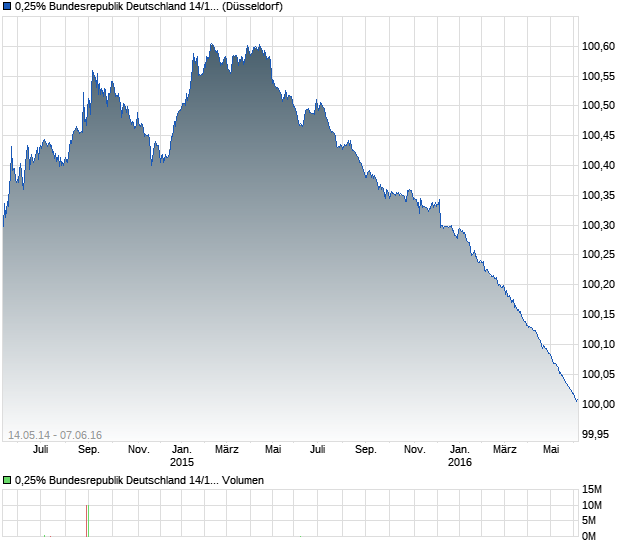Click the green Volumen legend swatch
620x546 pixels.
pos(7,480)
